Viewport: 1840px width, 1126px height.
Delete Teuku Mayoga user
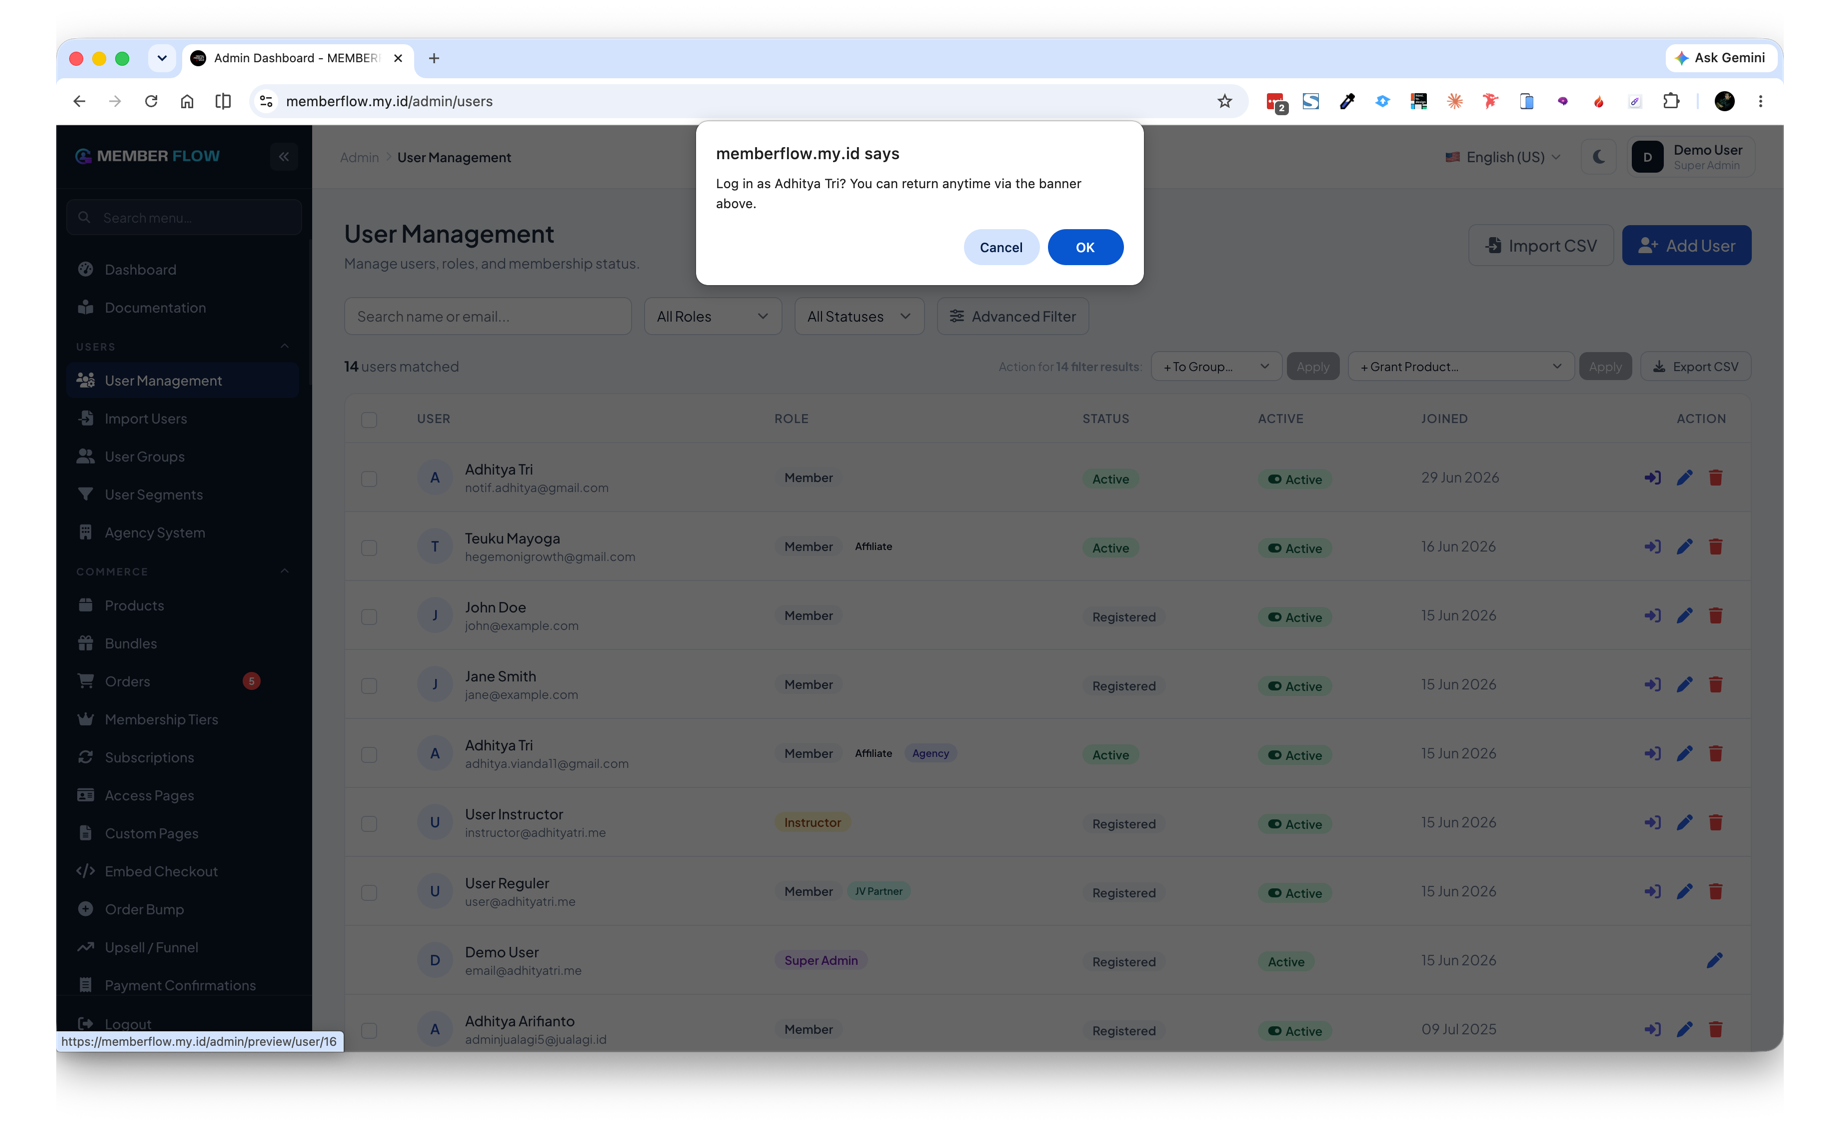[1716, 547]
